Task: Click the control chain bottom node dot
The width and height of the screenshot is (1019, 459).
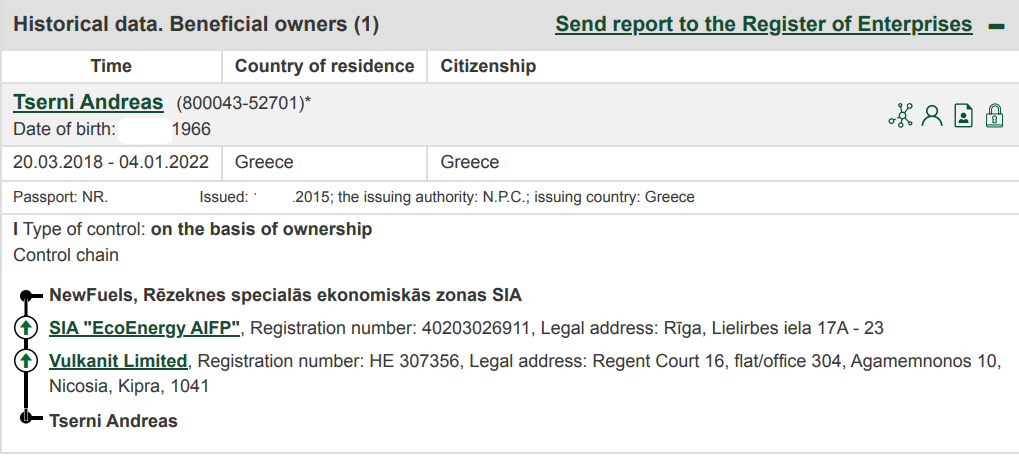Action: (26, 417)
